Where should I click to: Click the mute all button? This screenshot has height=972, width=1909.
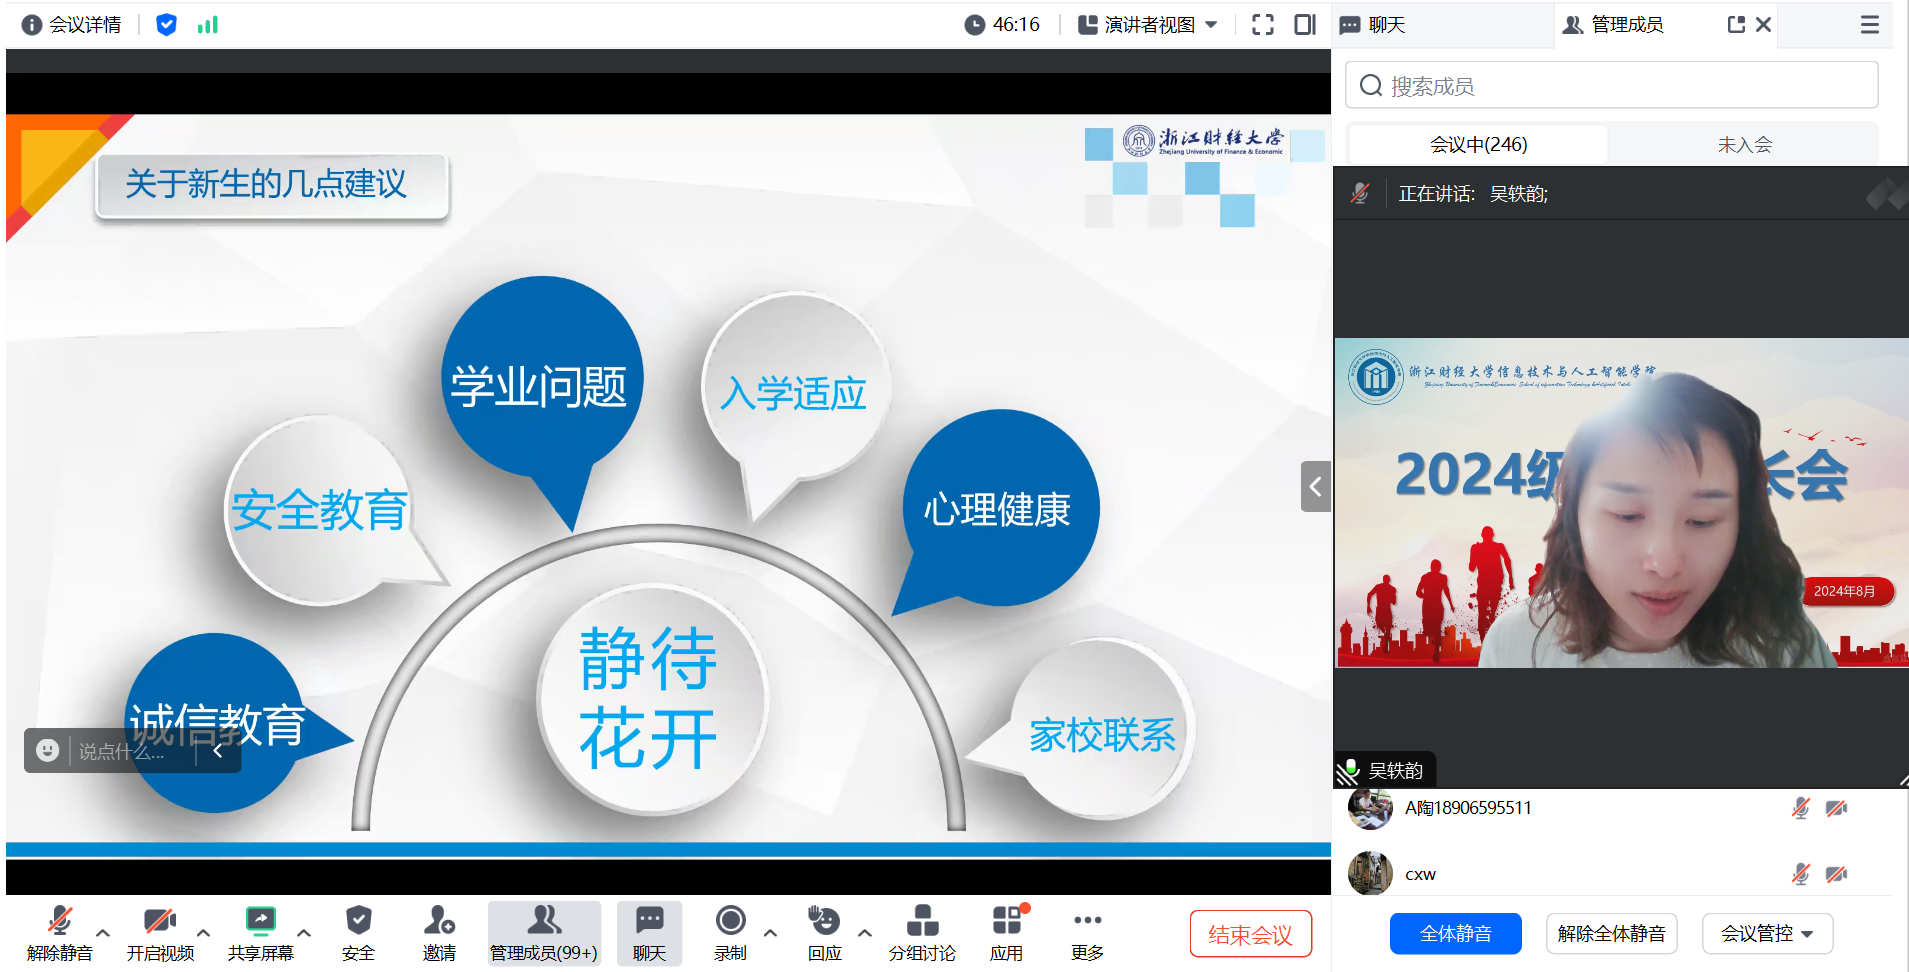coord(1455,934)
